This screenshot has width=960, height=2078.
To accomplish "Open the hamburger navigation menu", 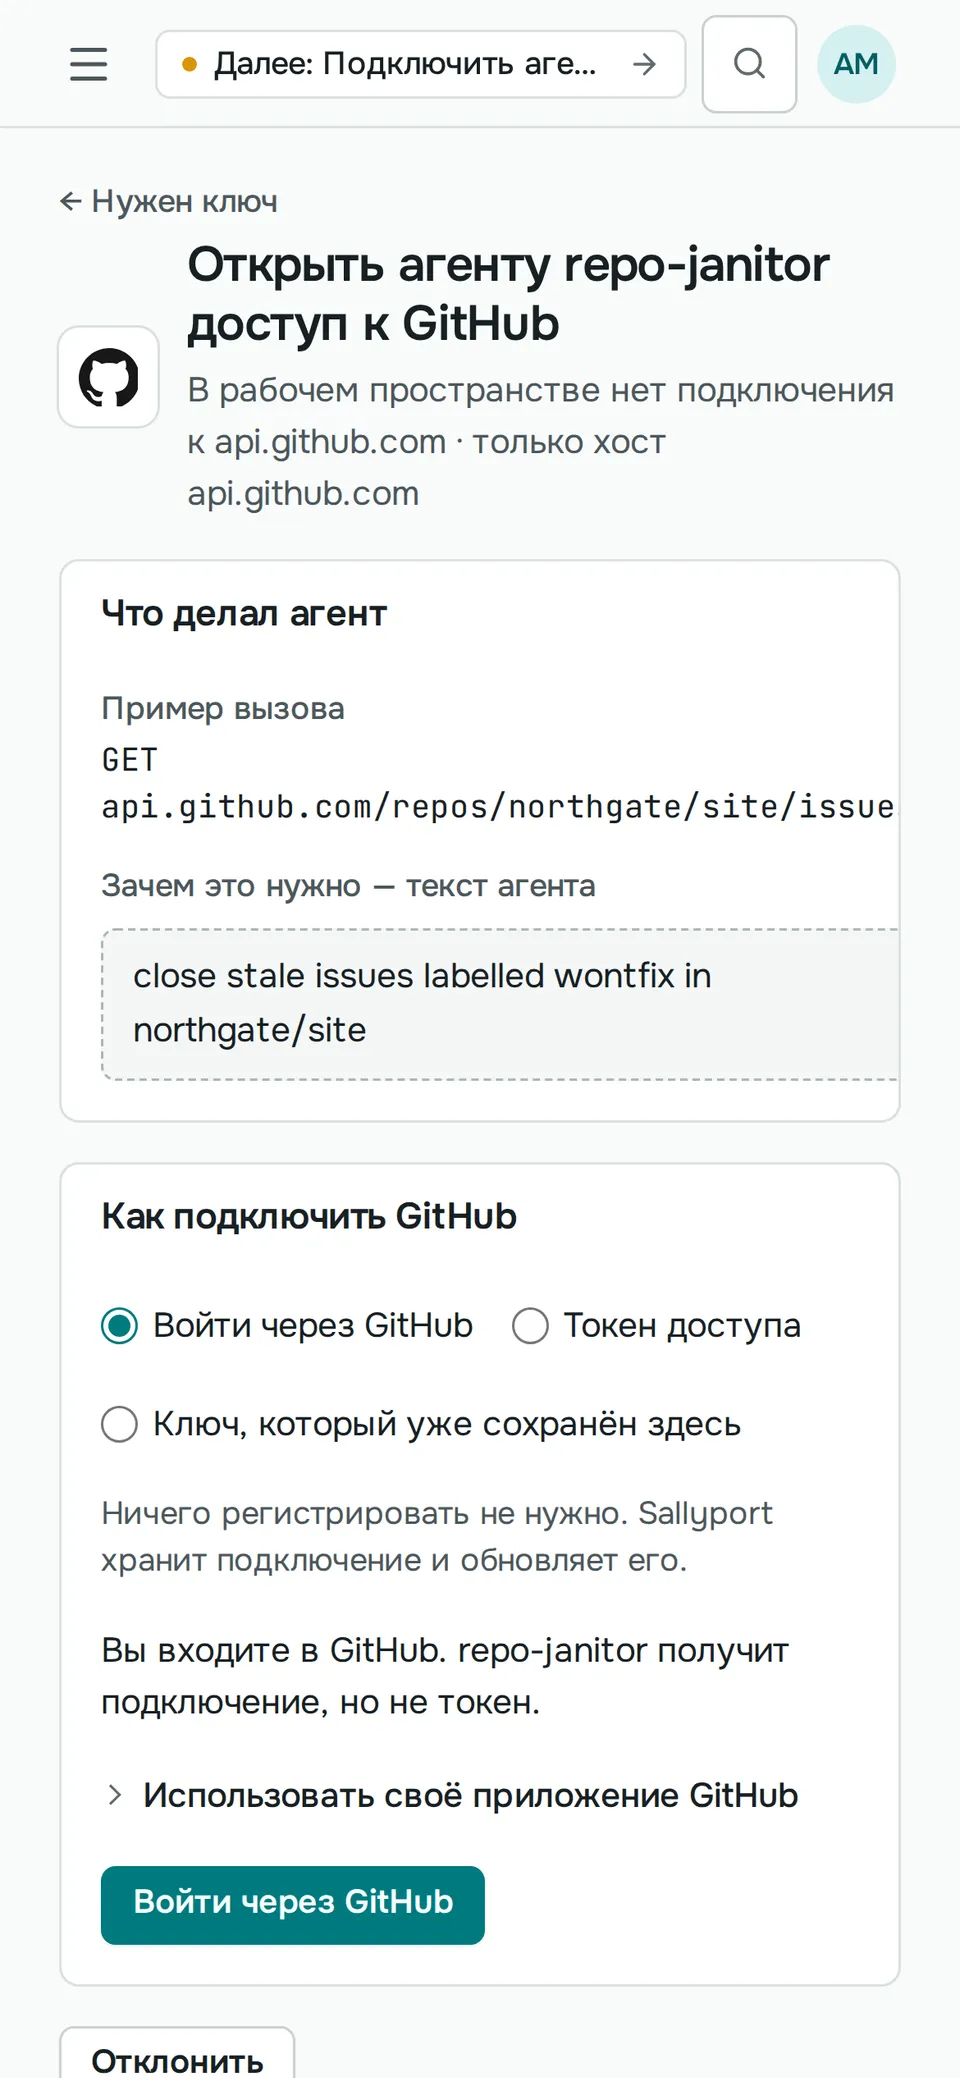I will tap(88, 64).
